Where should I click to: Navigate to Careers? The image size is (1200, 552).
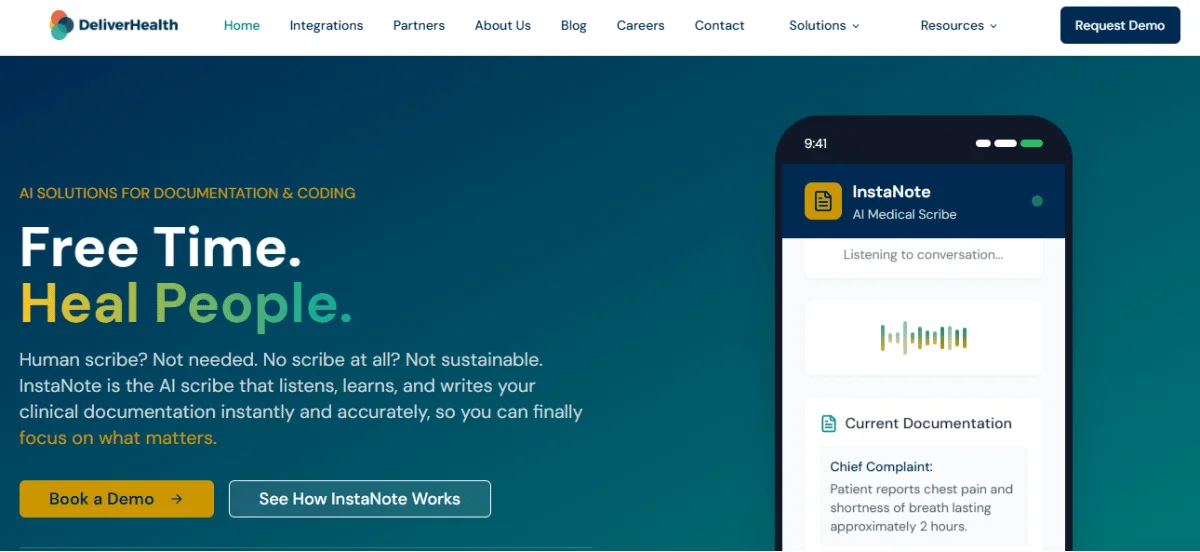click(x=641, y=26)
